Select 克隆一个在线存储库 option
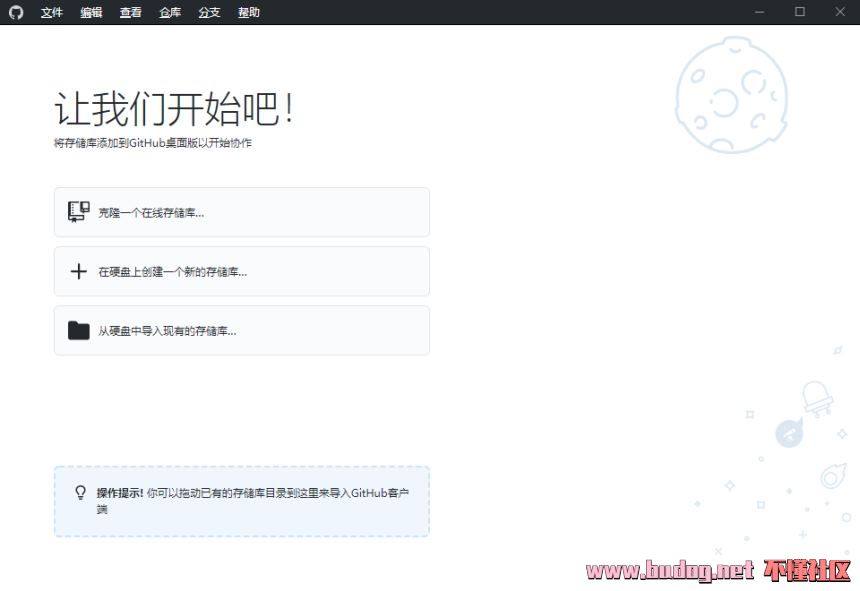The image size is (860, 591). (158, 213)
